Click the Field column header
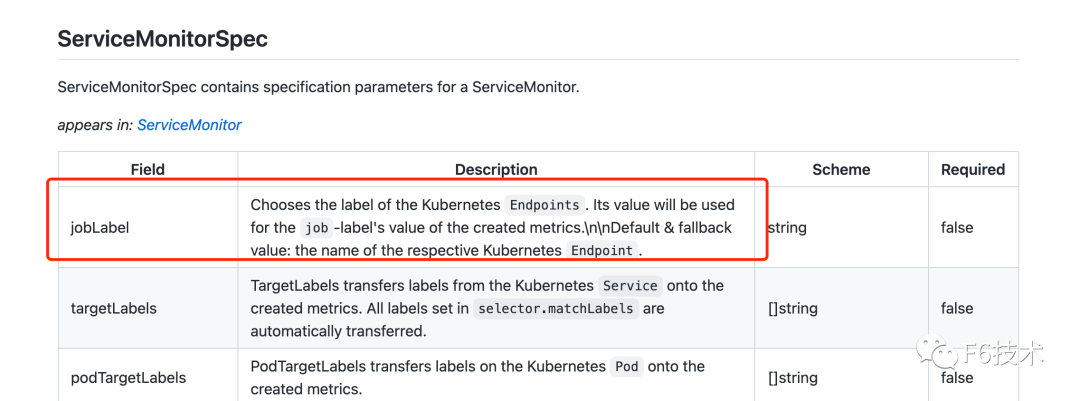The width and height of the screenshot is (1080, 401). point(148,169)
